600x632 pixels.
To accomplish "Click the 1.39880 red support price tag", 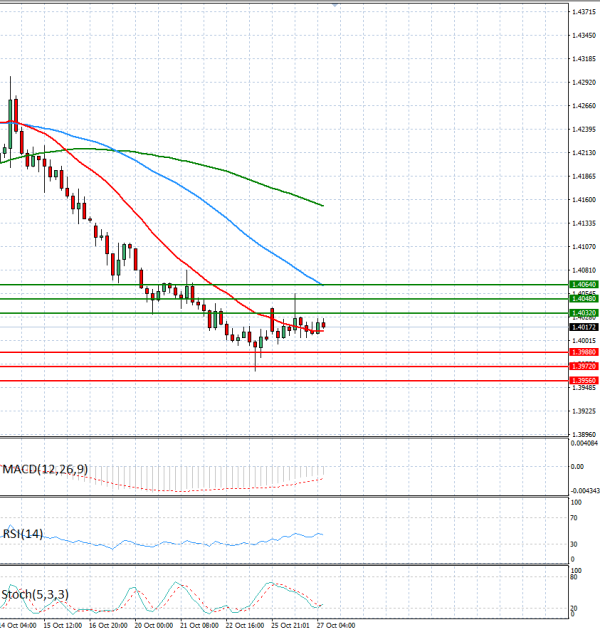I will (x=584, y=352).
